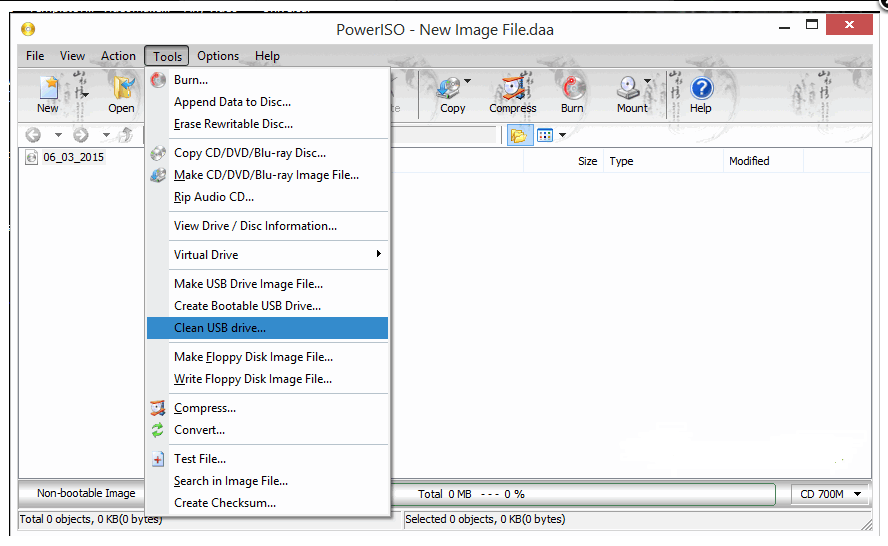Open the Back history dropdown arrow
Viewport: 888px width, 546px height.
coord(58,135)
